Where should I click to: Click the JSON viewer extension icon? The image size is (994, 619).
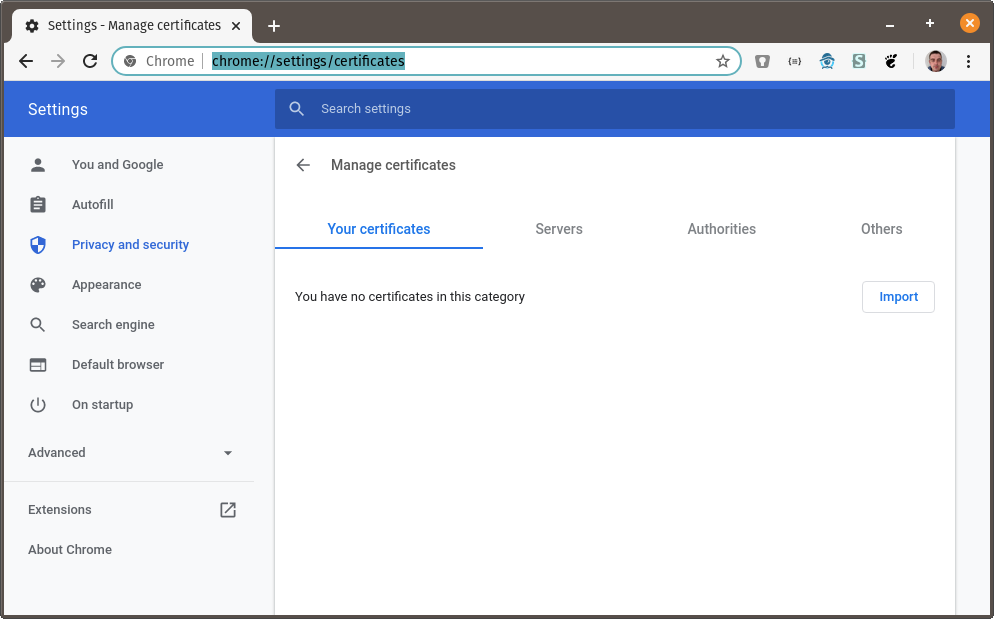[794, 61]
